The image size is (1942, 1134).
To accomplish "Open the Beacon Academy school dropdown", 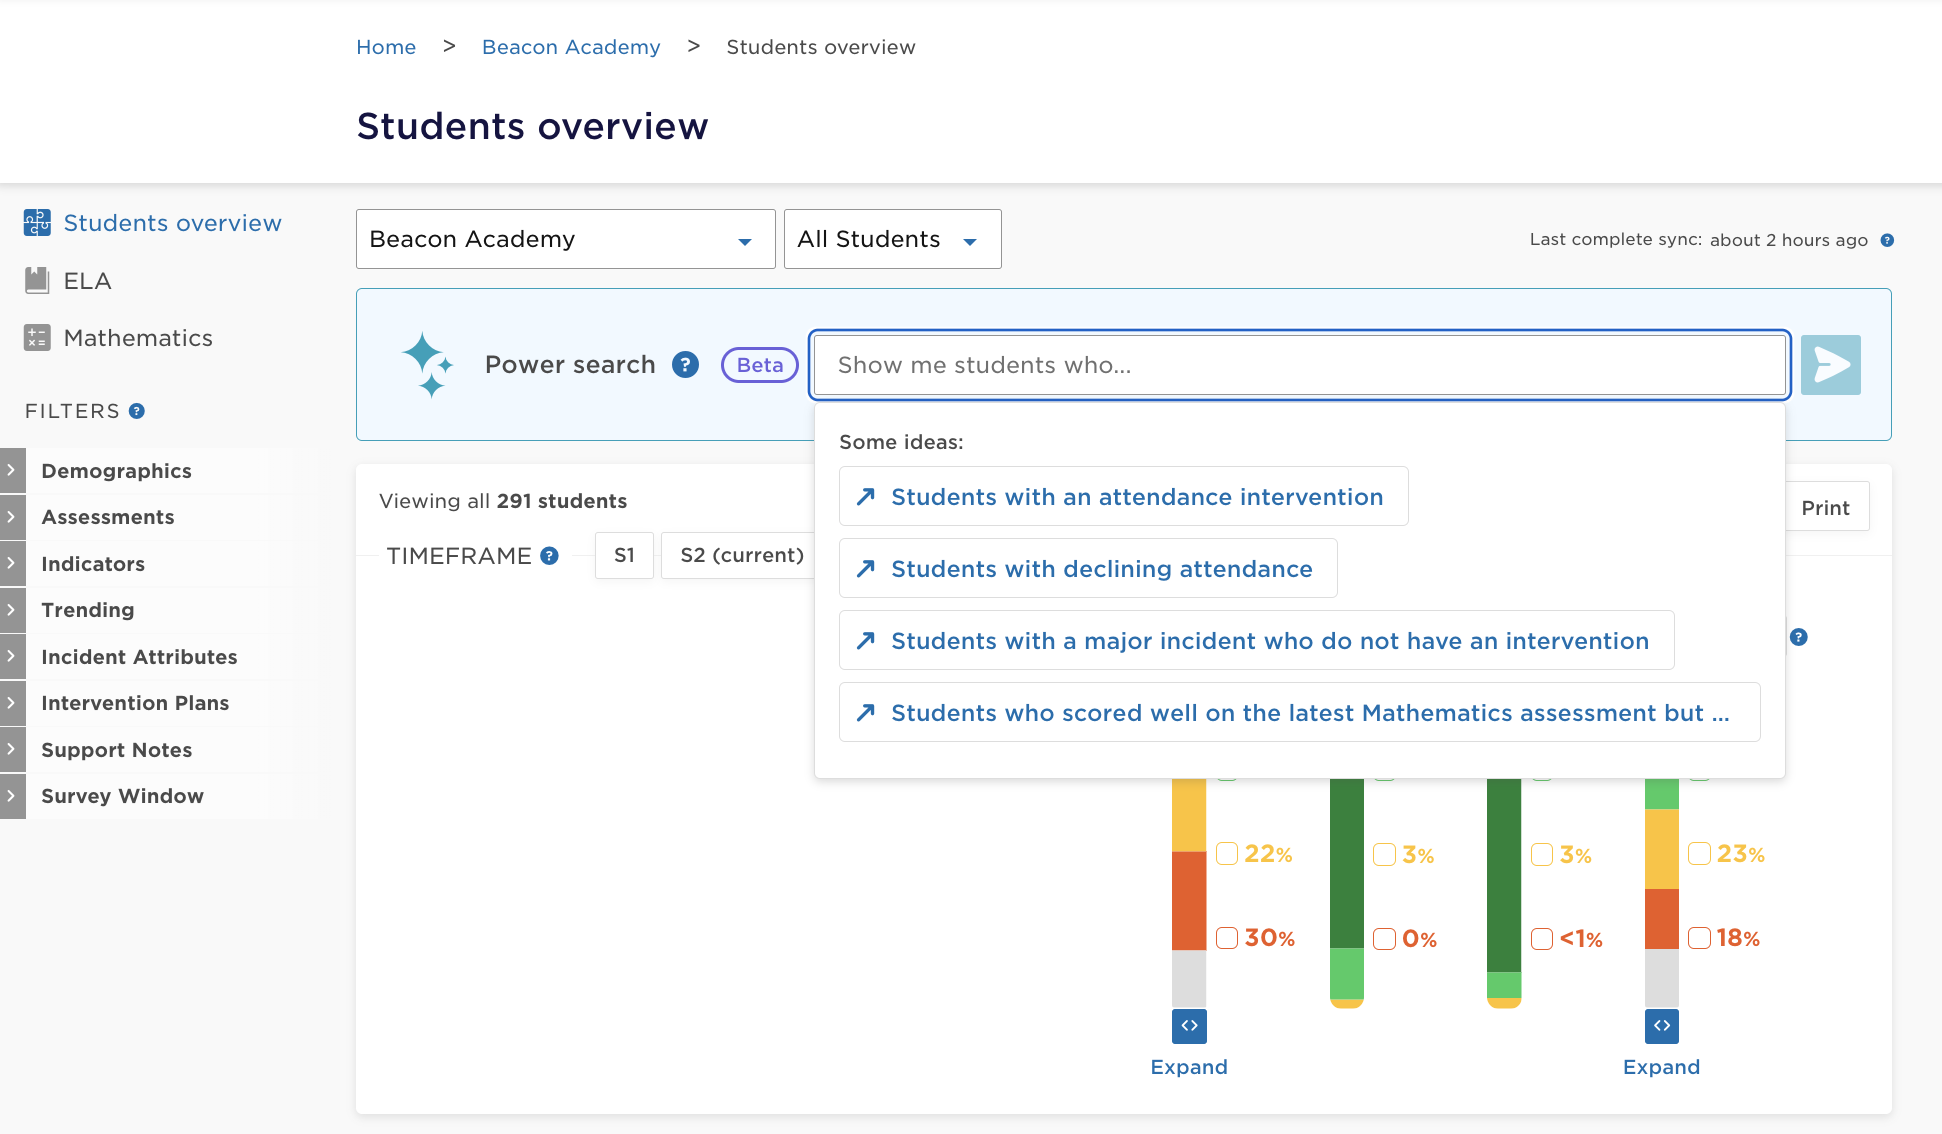I will (566, 239).
